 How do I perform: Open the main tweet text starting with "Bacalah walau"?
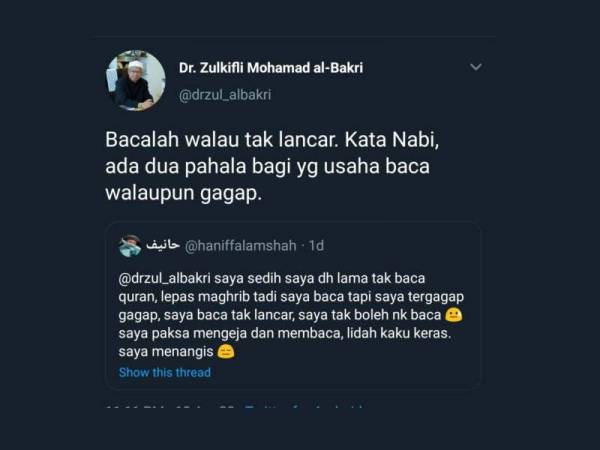(x=272, y=166)
